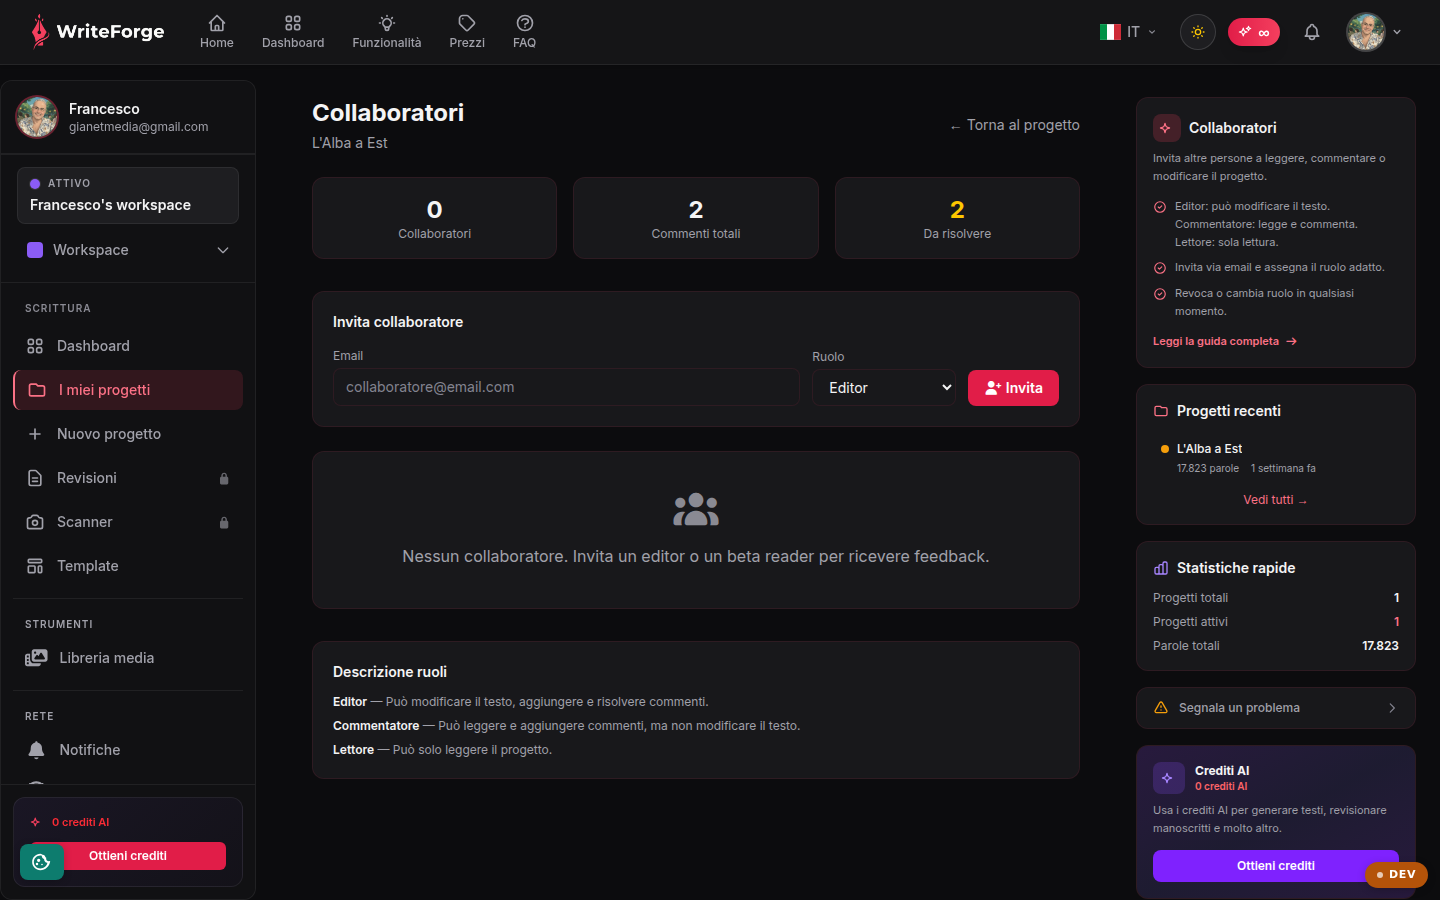Click Francesco's sidebar profile picture
This screenshot has width=1440, height=900.
tap(37, 117)
